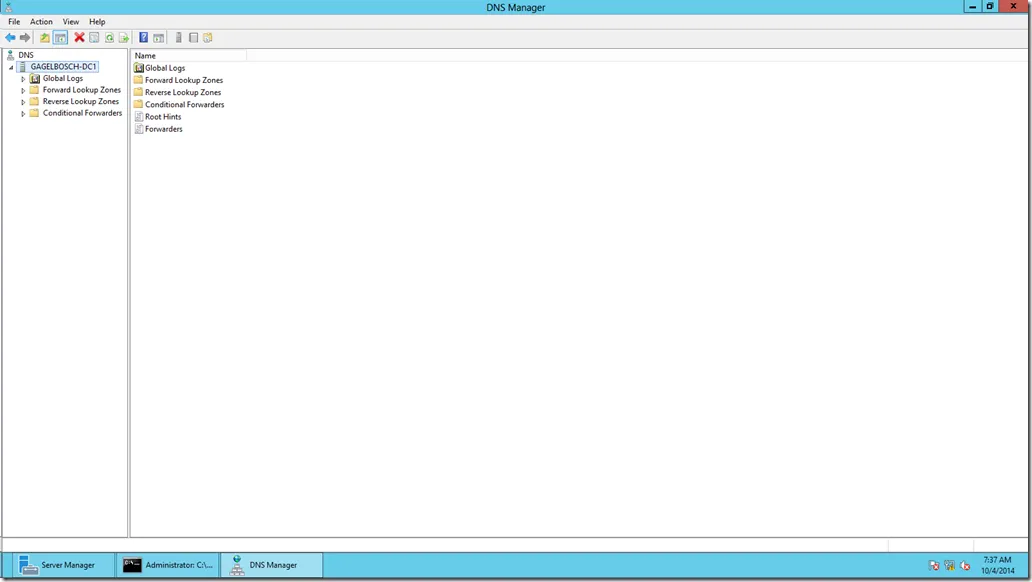Select Forwarders in the list
The image size is (1032, 582).
(163, 129)
